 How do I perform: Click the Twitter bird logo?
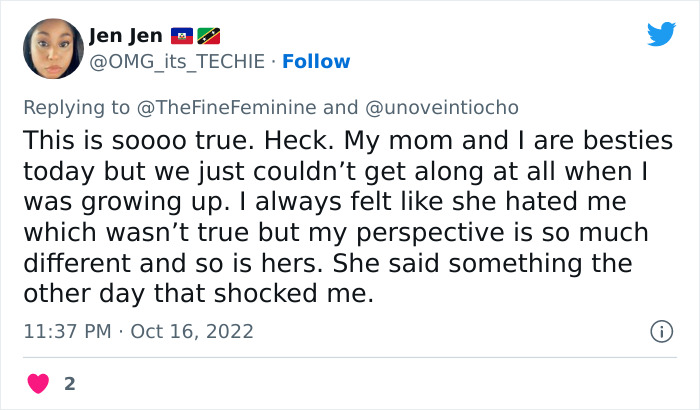click(661, 35)
